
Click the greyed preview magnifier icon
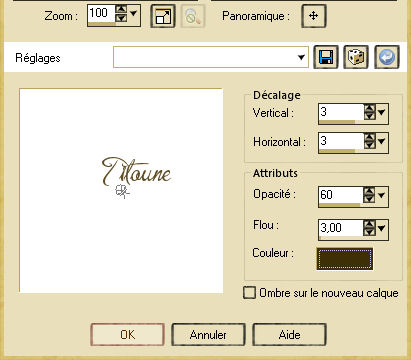coord(193,16)
